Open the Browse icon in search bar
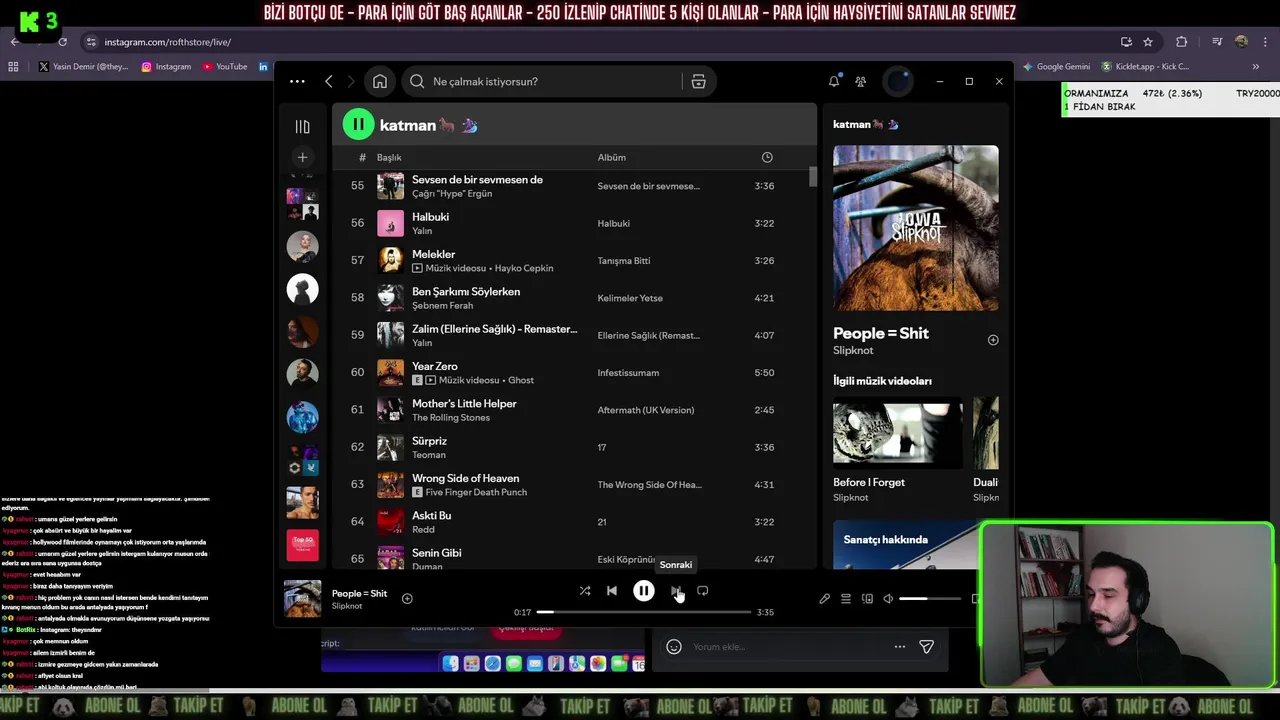This screenshot has width=1280, height=720. (698, 81)
